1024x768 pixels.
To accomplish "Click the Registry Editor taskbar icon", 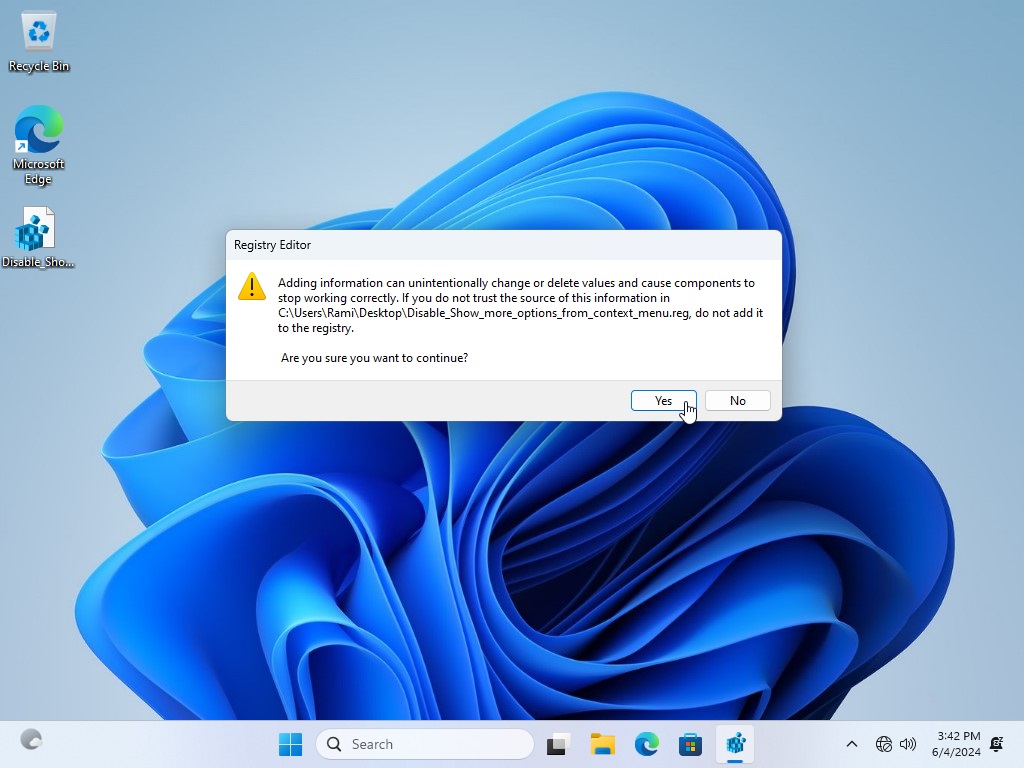I will click(735, 744).
